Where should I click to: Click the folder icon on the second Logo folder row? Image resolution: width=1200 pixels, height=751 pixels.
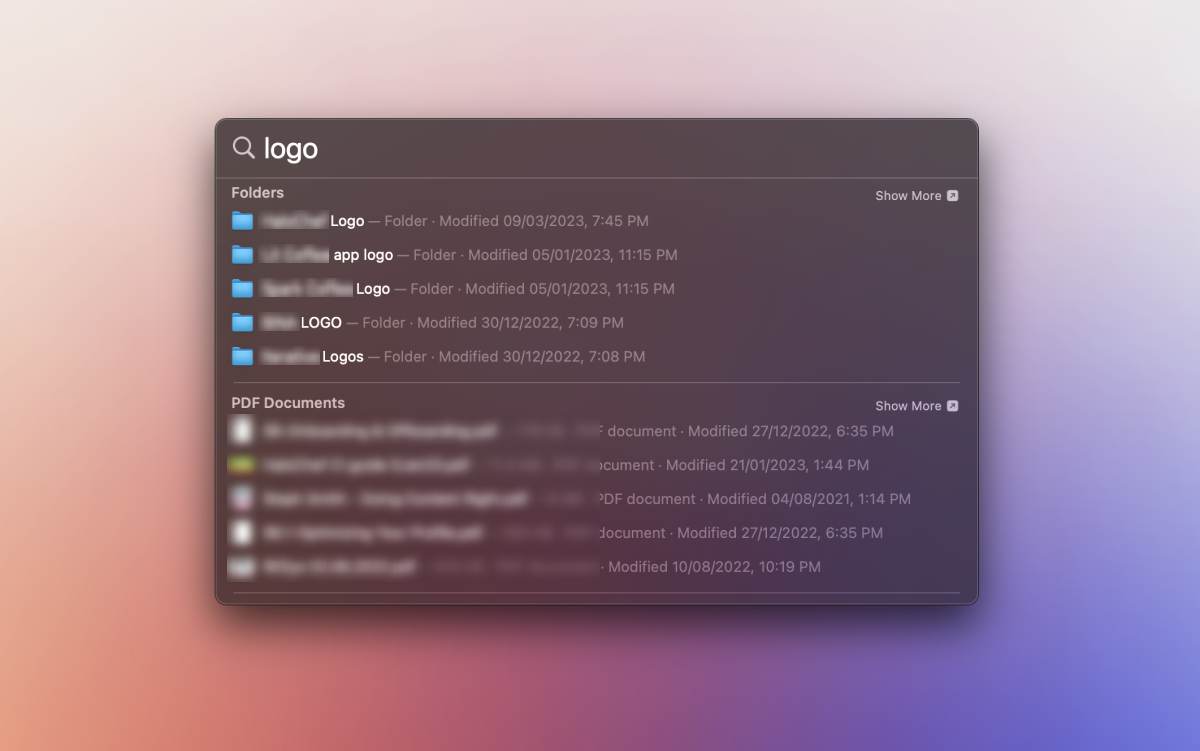click(x=242, y=288)
